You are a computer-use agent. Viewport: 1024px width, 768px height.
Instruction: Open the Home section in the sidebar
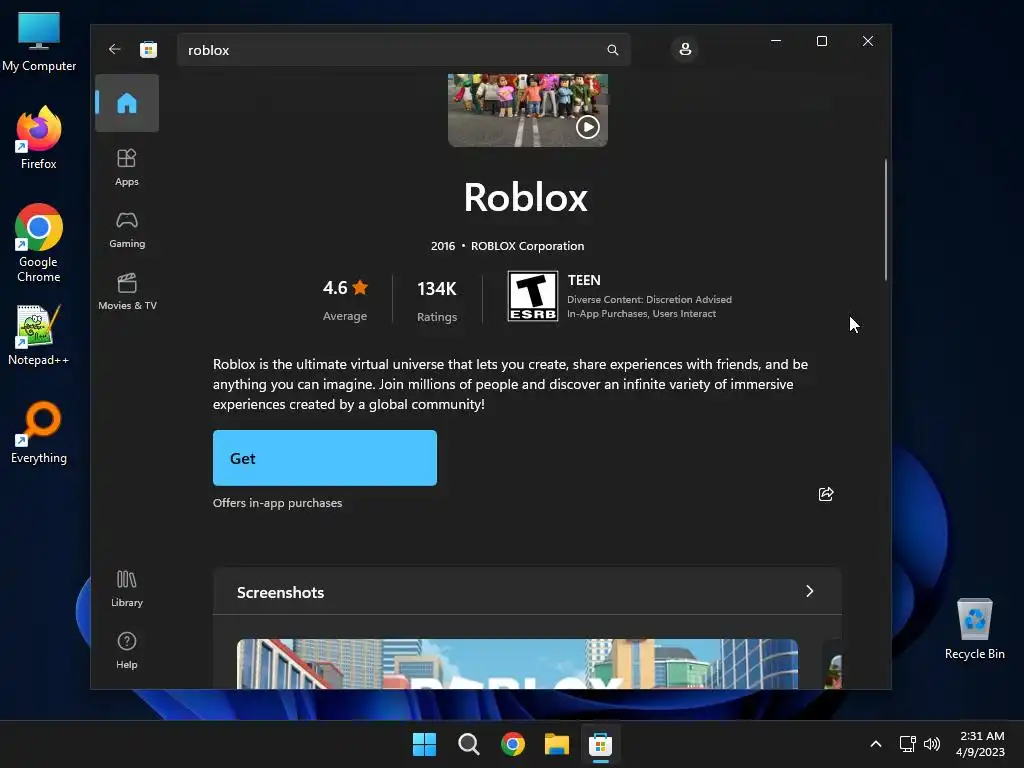point(127,103)
